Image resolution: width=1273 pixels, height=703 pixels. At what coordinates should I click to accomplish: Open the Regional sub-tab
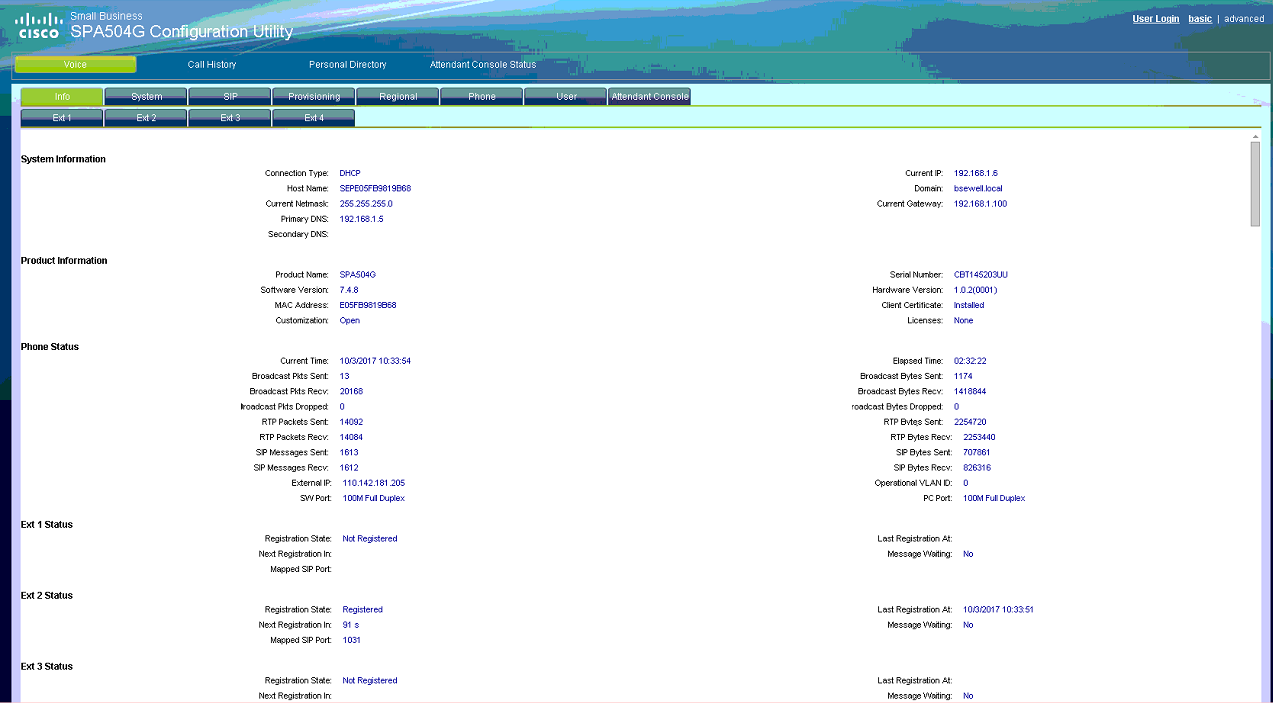(398, 97)
